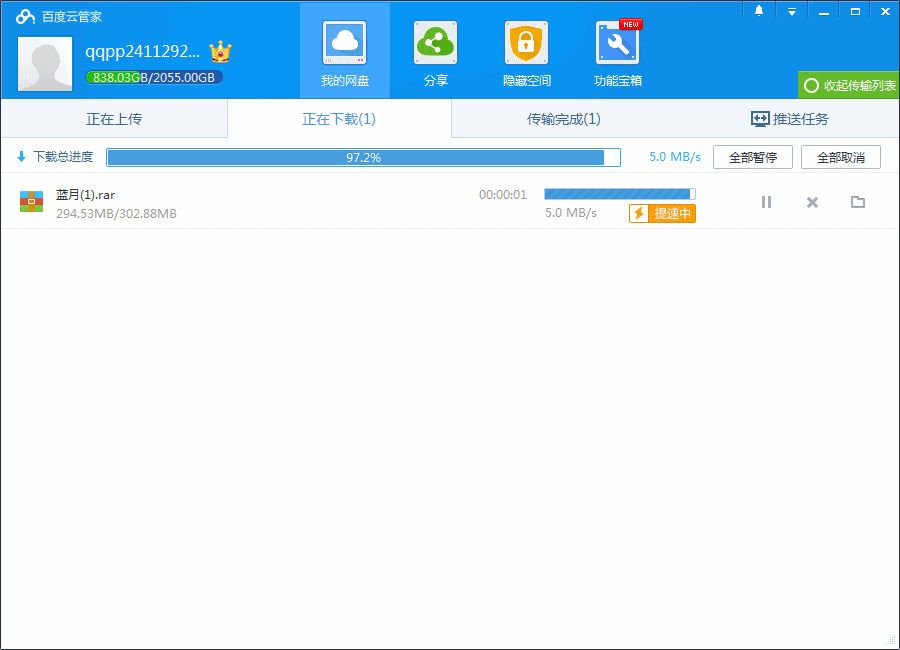900x650 pixels.
Task: Open 功能宝箱 wrench toolbox icon
Action: point(618,43)
